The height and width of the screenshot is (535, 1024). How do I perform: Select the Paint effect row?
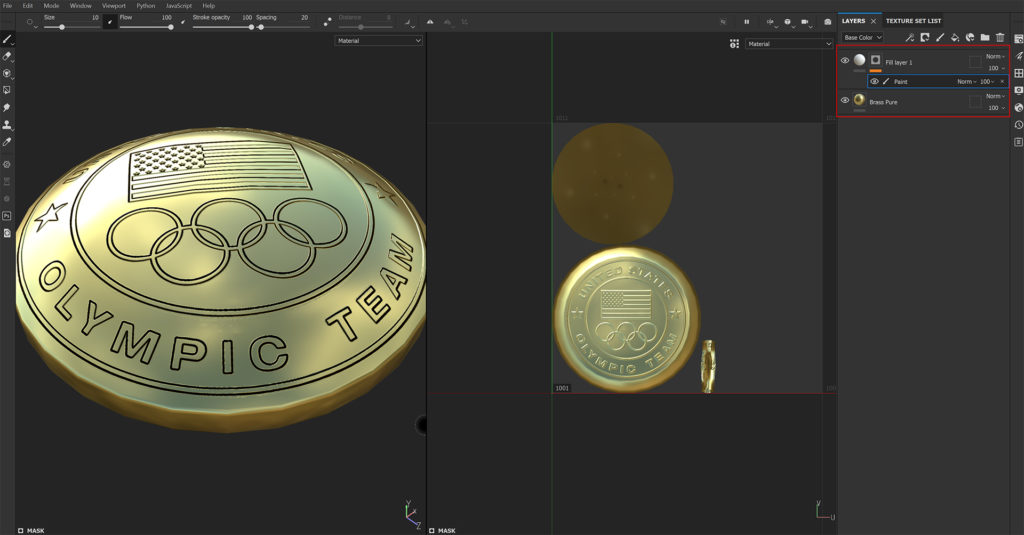(x=938, y=82)
